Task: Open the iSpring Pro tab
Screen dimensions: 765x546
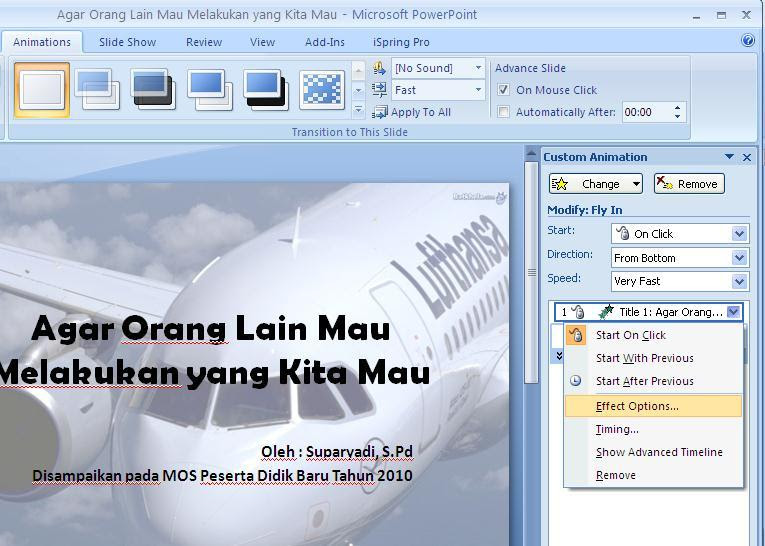Action: tap(401, 42)
